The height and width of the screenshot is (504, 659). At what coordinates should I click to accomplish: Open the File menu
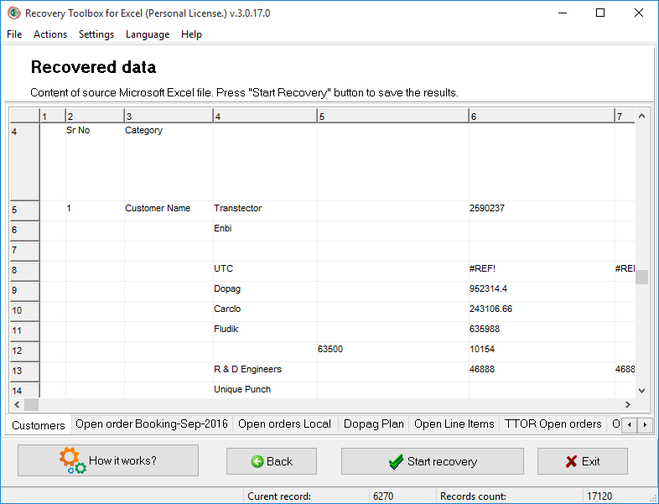[x=14, y=34]
